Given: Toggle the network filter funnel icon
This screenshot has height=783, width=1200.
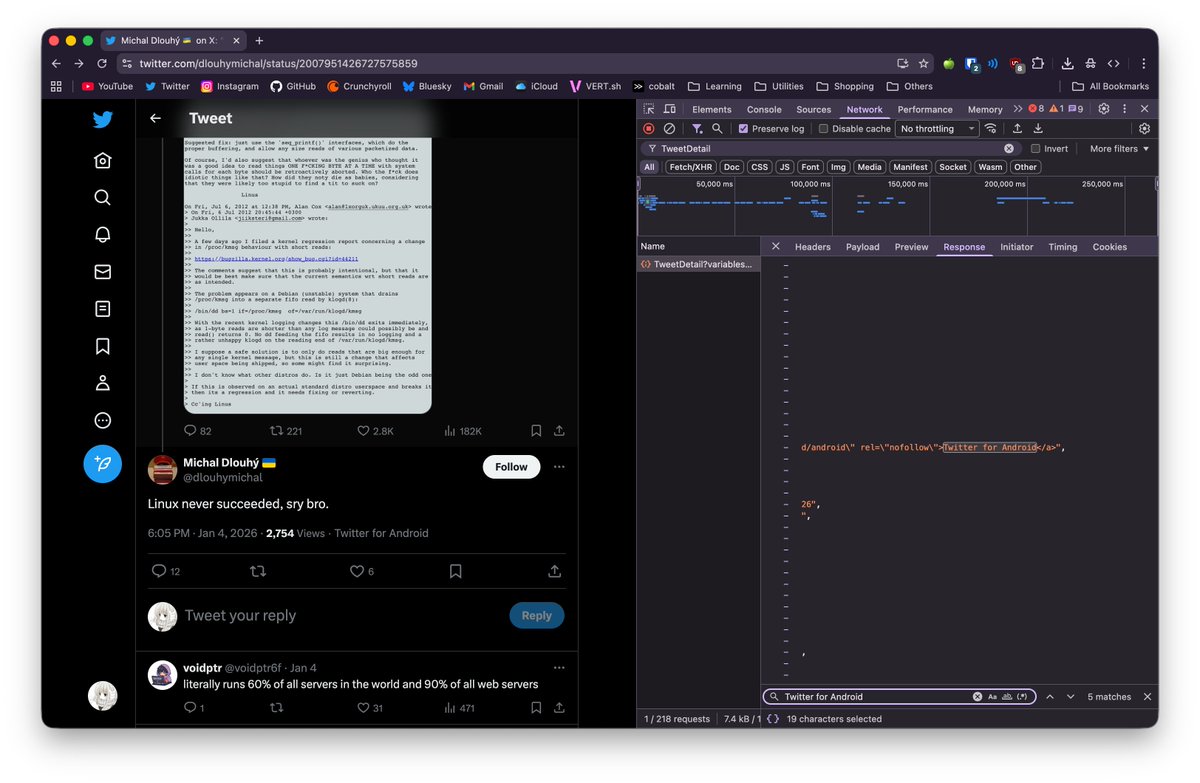Looking at the screenshot, I should click(x=697, y=128).
